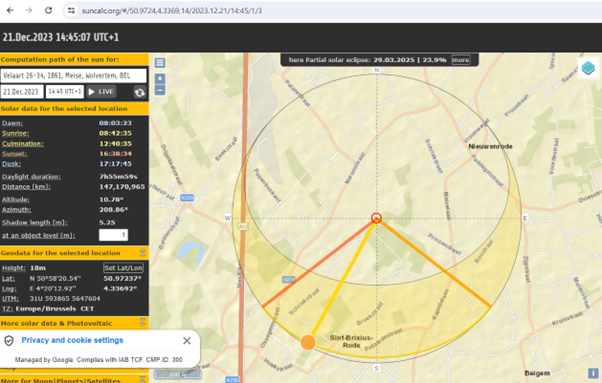The image size is (602, 383).
Task: Click the 21.Dec.2023 date field
Action: point(22,92)
